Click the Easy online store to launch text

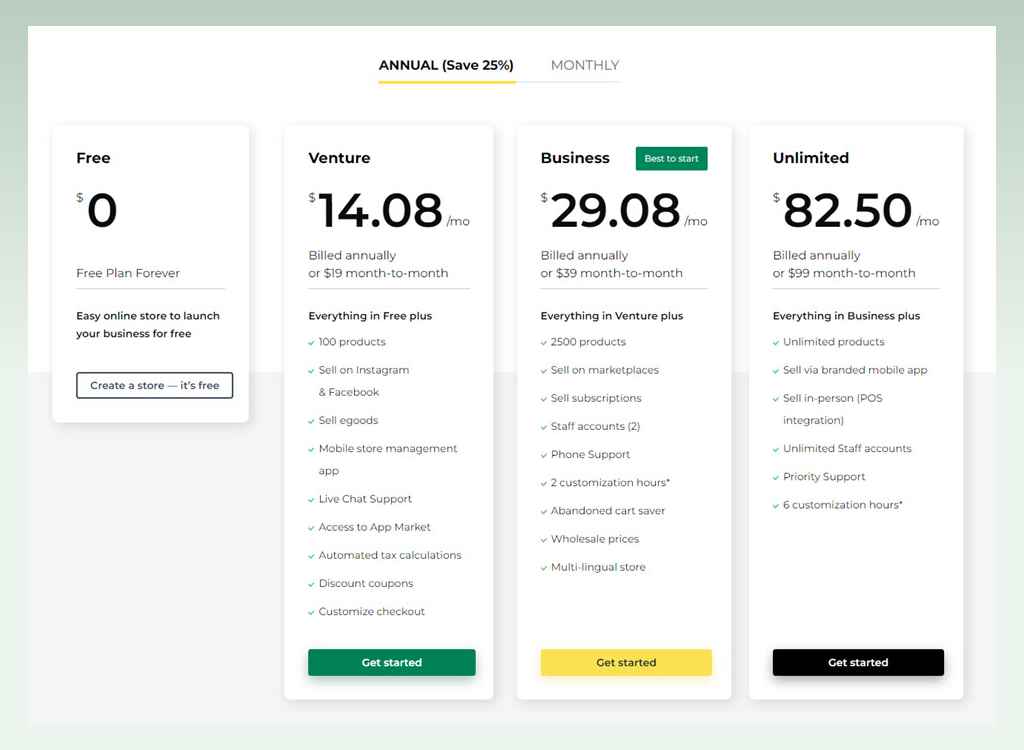click(x=148, y=316)
